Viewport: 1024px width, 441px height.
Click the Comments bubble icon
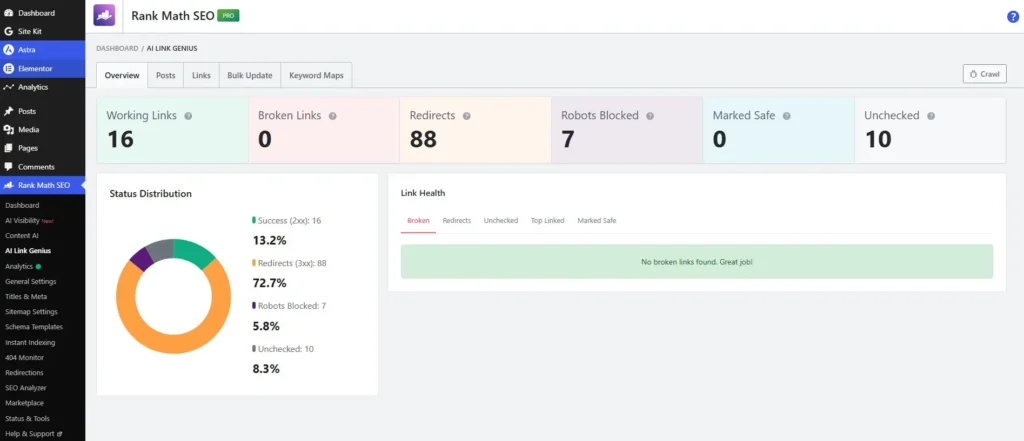coord(8,167)
